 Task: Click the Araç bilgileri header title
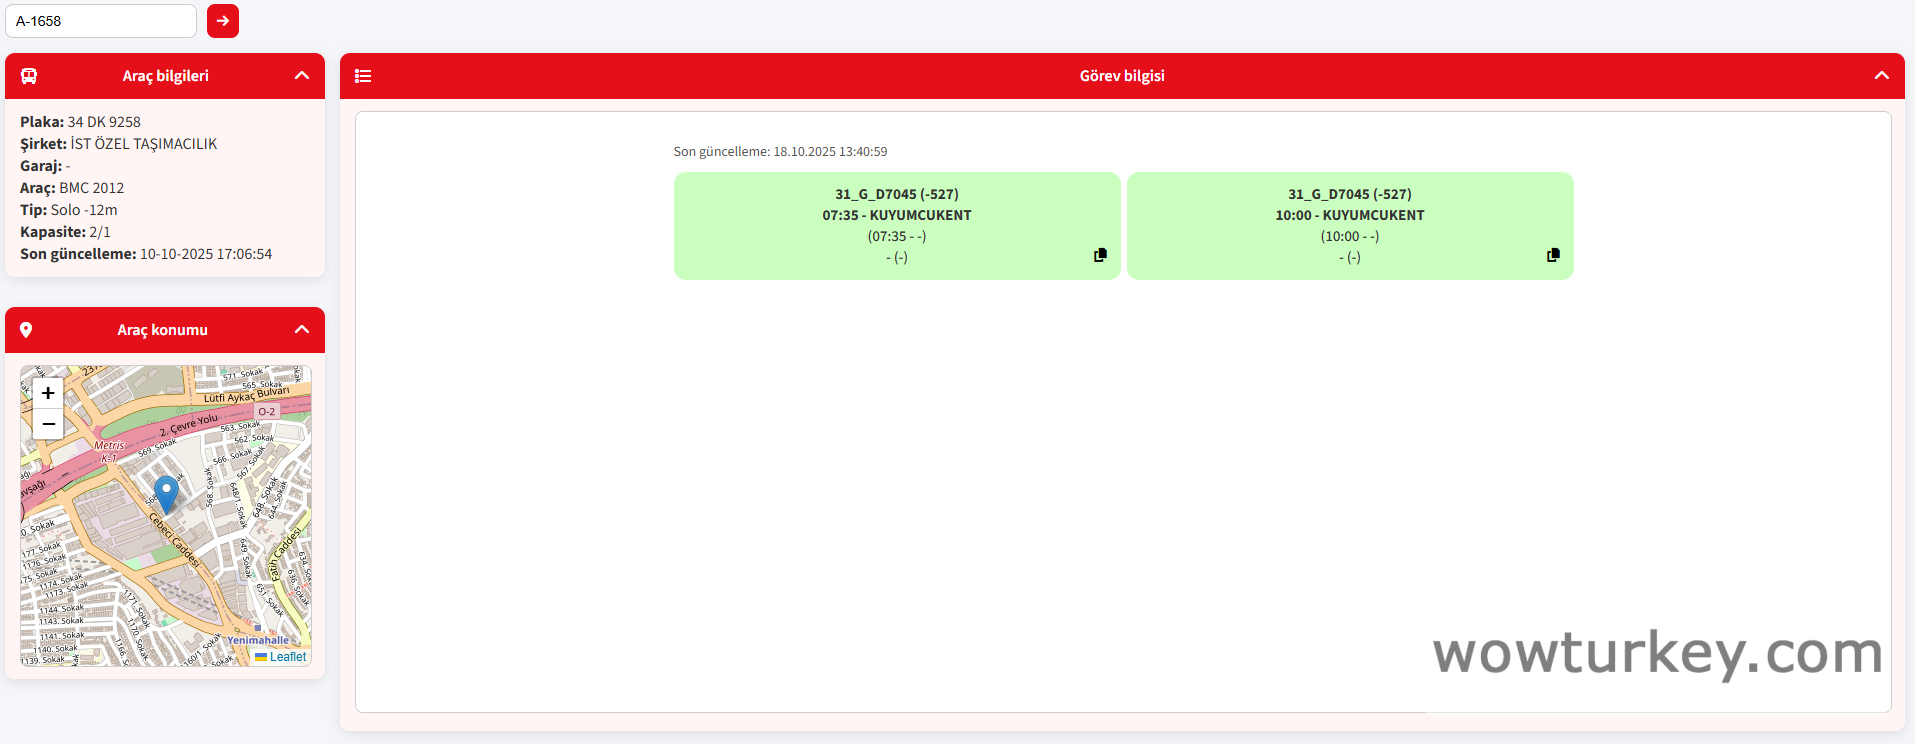pyautogui.click(x=165, y=76)
